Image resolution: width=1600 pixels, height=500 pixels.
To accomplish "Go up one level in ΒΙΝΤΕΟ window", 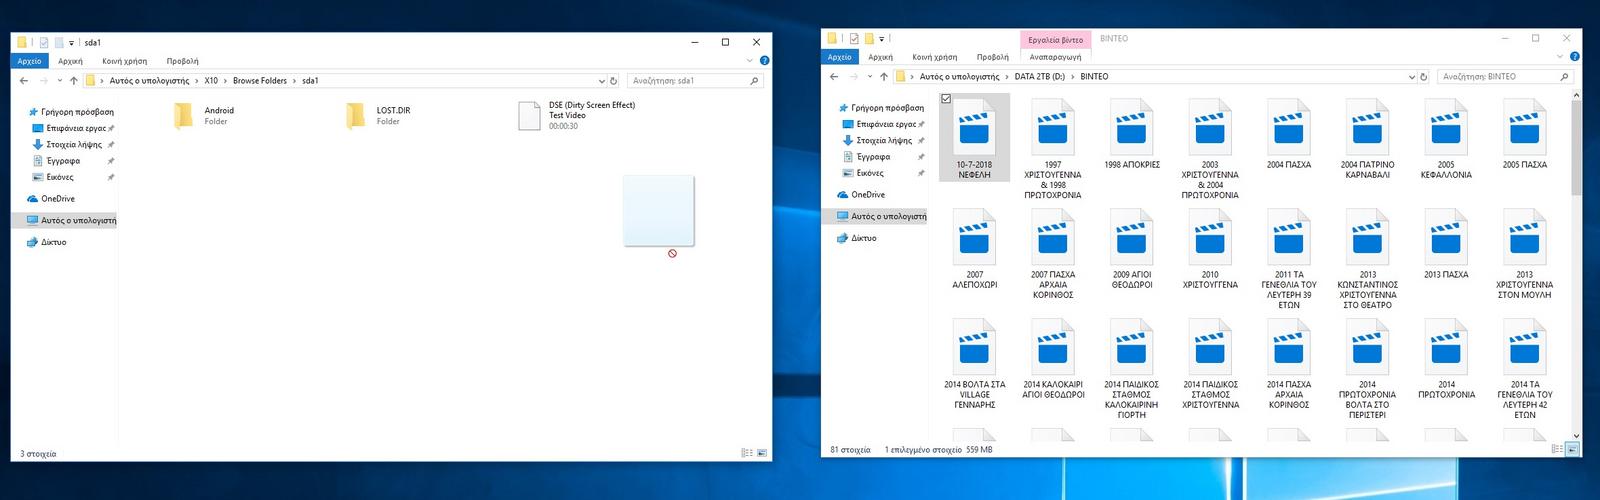I will [883, 76].
